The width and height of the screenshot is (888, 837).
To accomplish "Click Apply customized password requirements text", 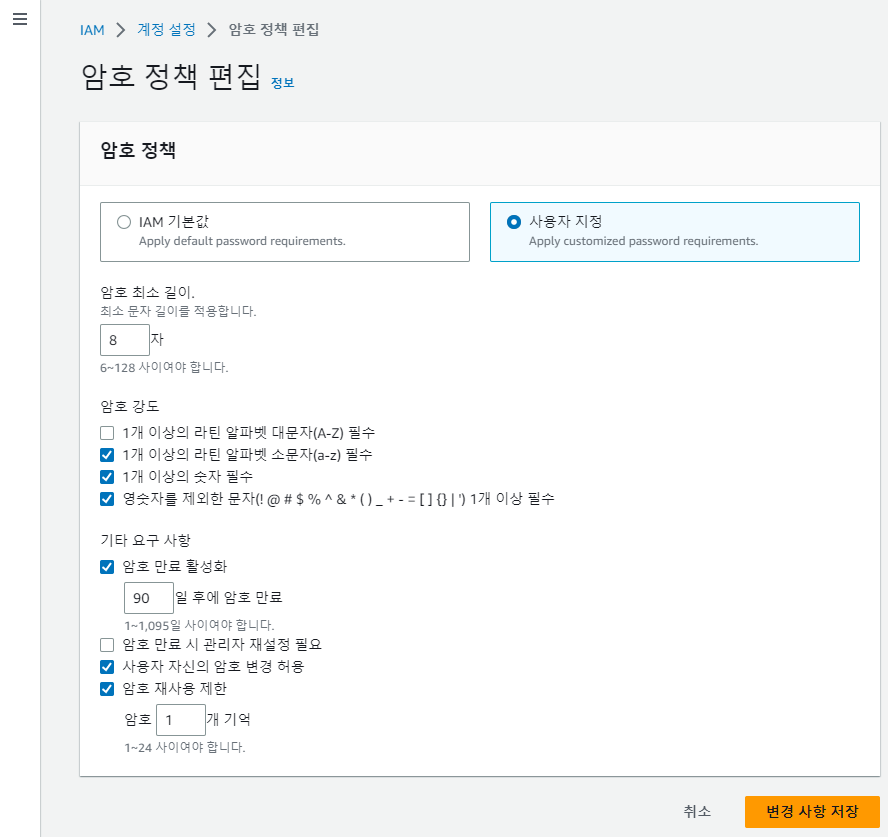I will [643, 241].
